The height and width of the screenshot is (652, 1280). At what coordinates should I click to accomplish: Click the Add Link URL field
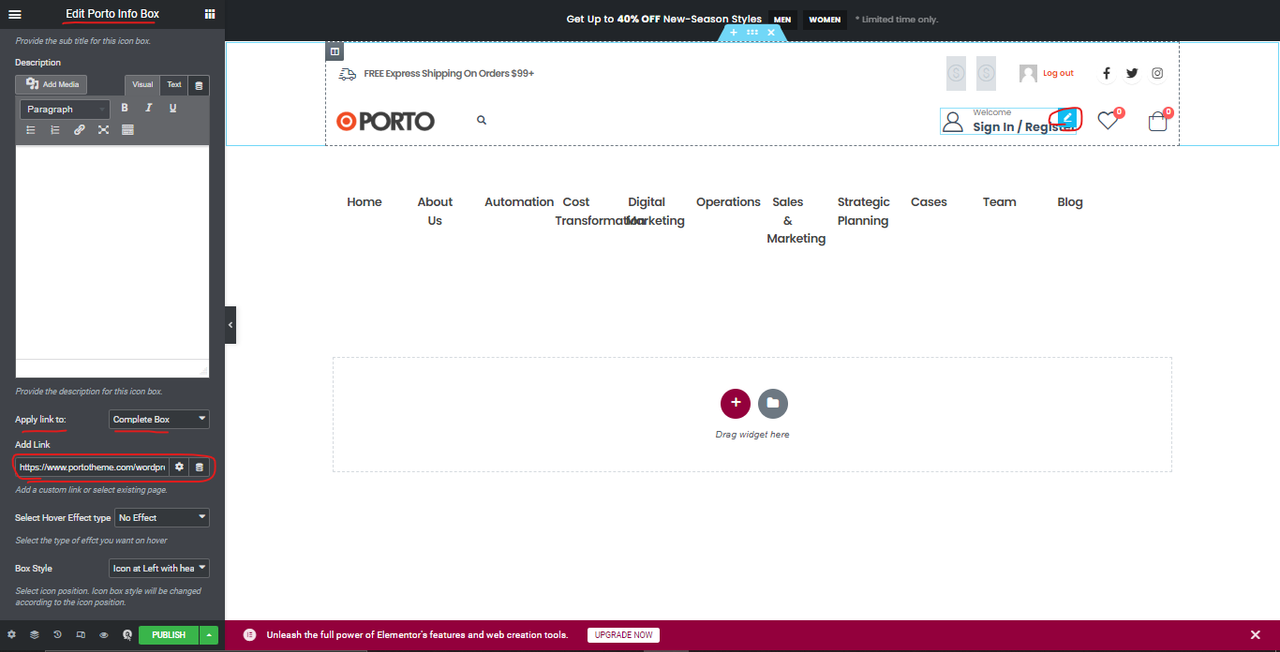[x=92, y=467]
